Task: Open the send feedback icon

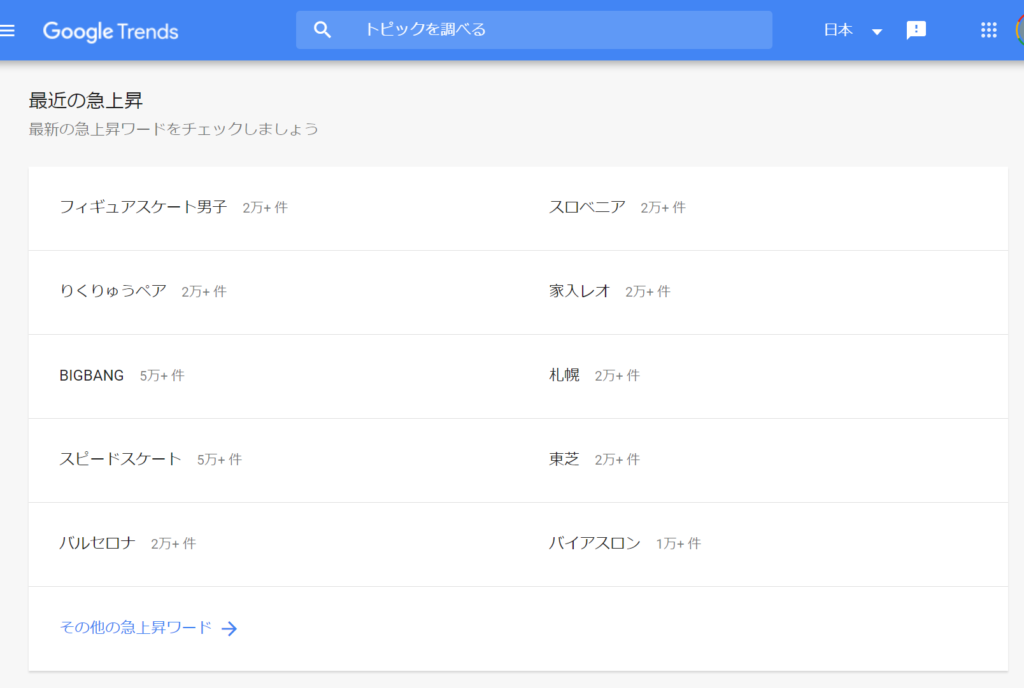Action: tap(916, 30)
